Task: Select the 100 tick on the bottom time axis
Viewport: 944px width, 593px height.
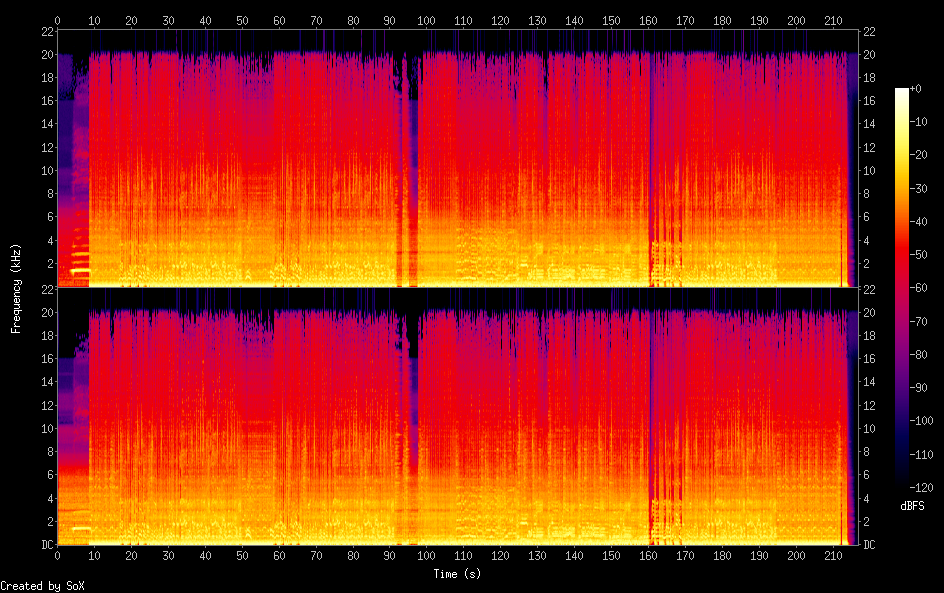Action: (x=427, y=554)
